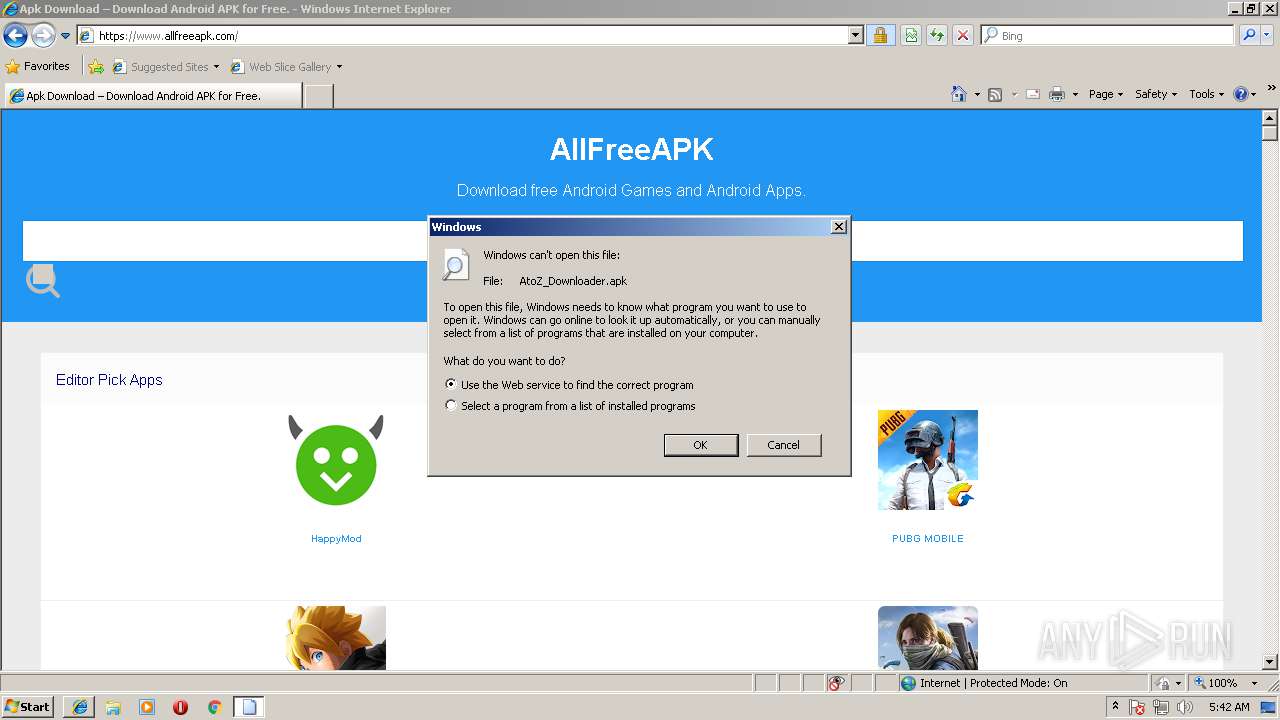Screen dimensions: 1280x720
Task: Show hidden system tray icons
Action: click(x=1116, y=707)
